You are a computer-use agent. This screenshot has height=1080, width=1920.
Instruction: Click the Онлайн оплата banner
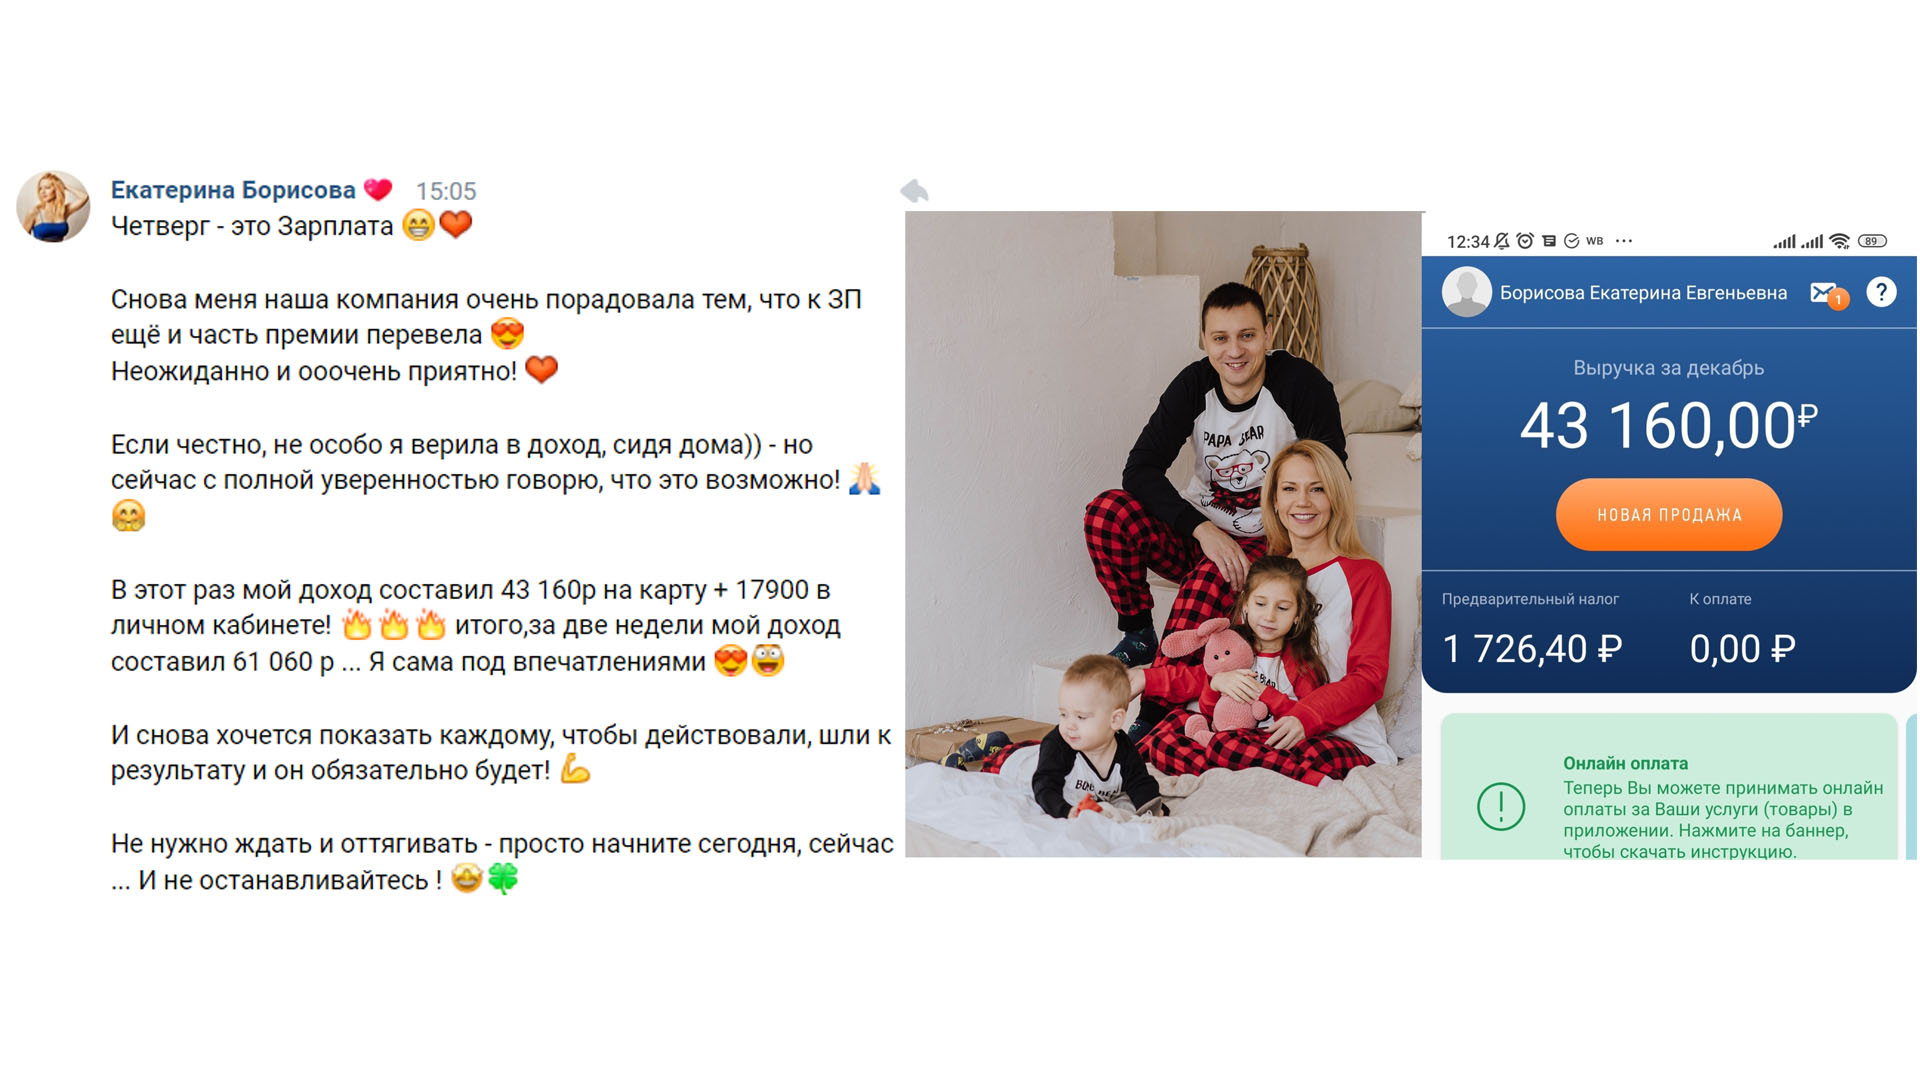[1669, 787]
